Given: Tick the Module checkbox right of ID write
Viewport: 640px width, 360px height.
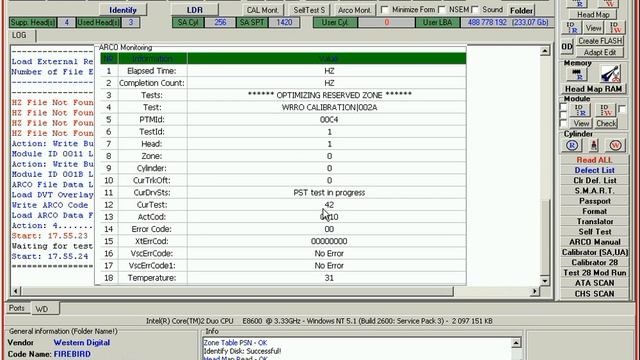Looking at the screenshot, I should point(622,109).
